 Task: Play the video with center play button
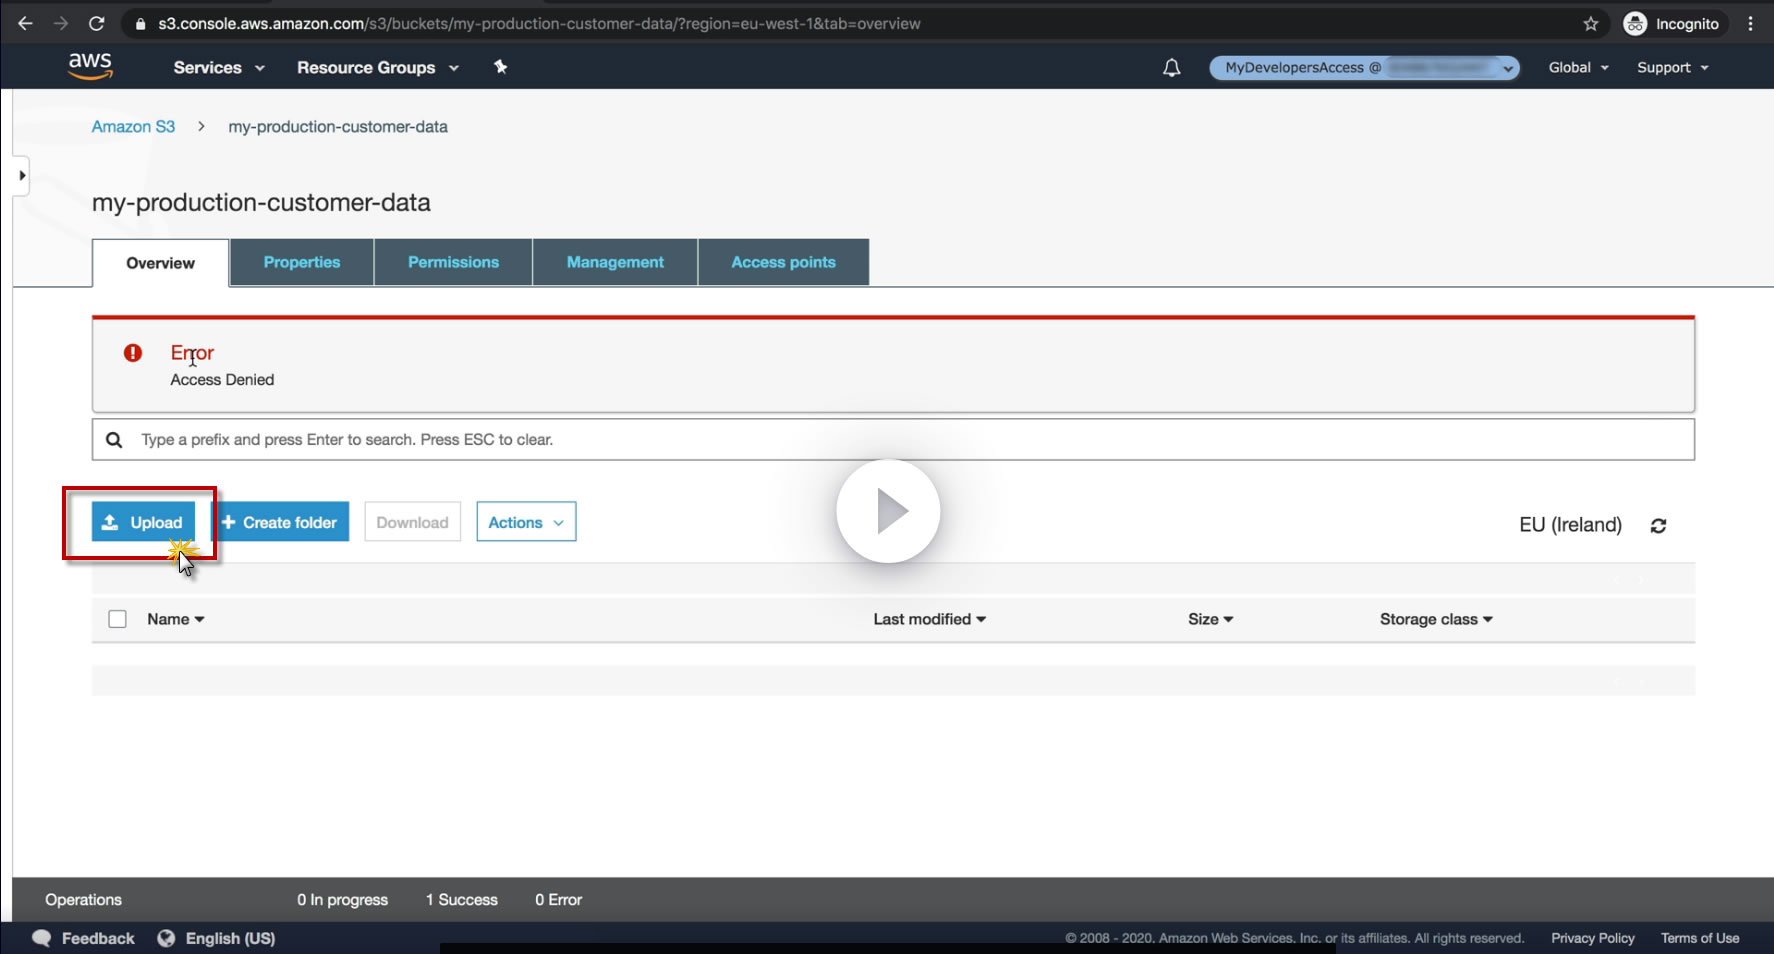888,511
